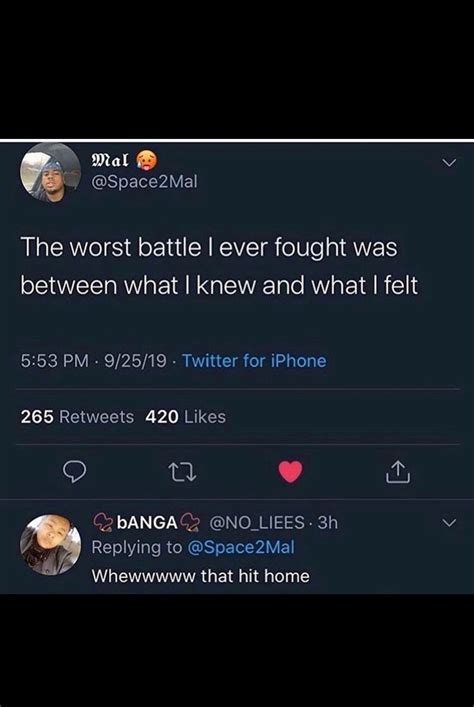Expand tweet options chevron beside Mal

point(449,162)
